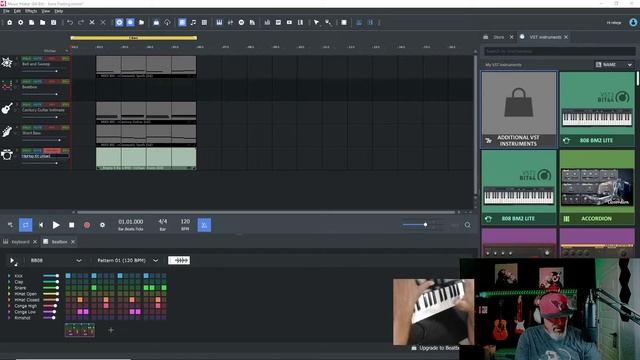Open the Pattern 01 (120 BPM) dropdown
640x360 pixels.
pyautogui.click(x=127, y=260)
